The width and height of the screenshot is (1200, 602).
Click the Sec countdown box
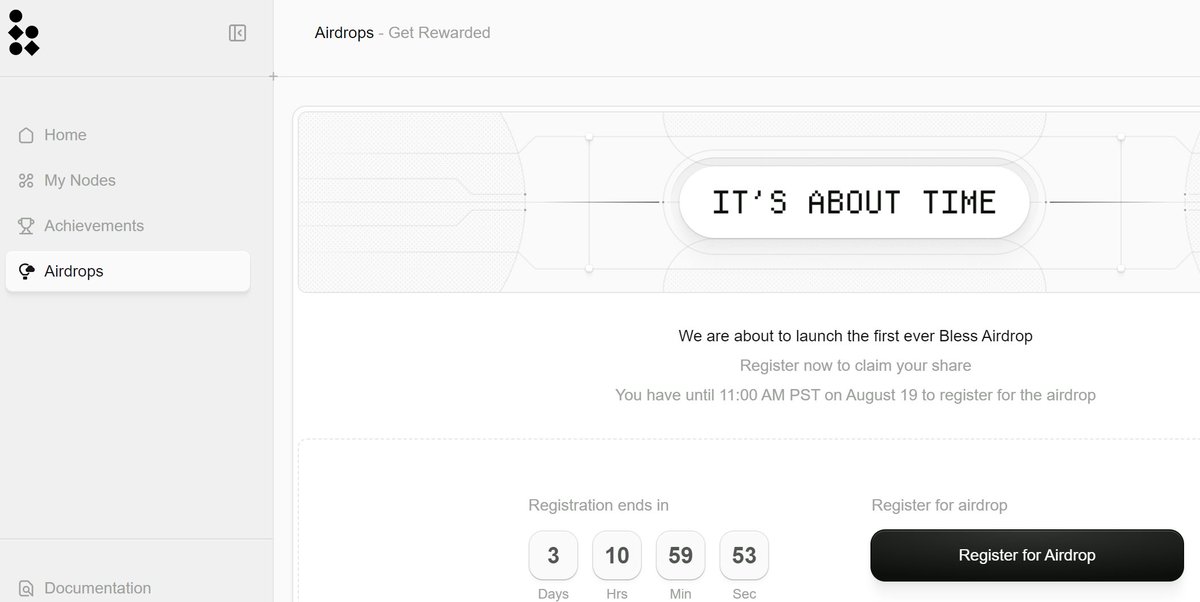[744, 555]
